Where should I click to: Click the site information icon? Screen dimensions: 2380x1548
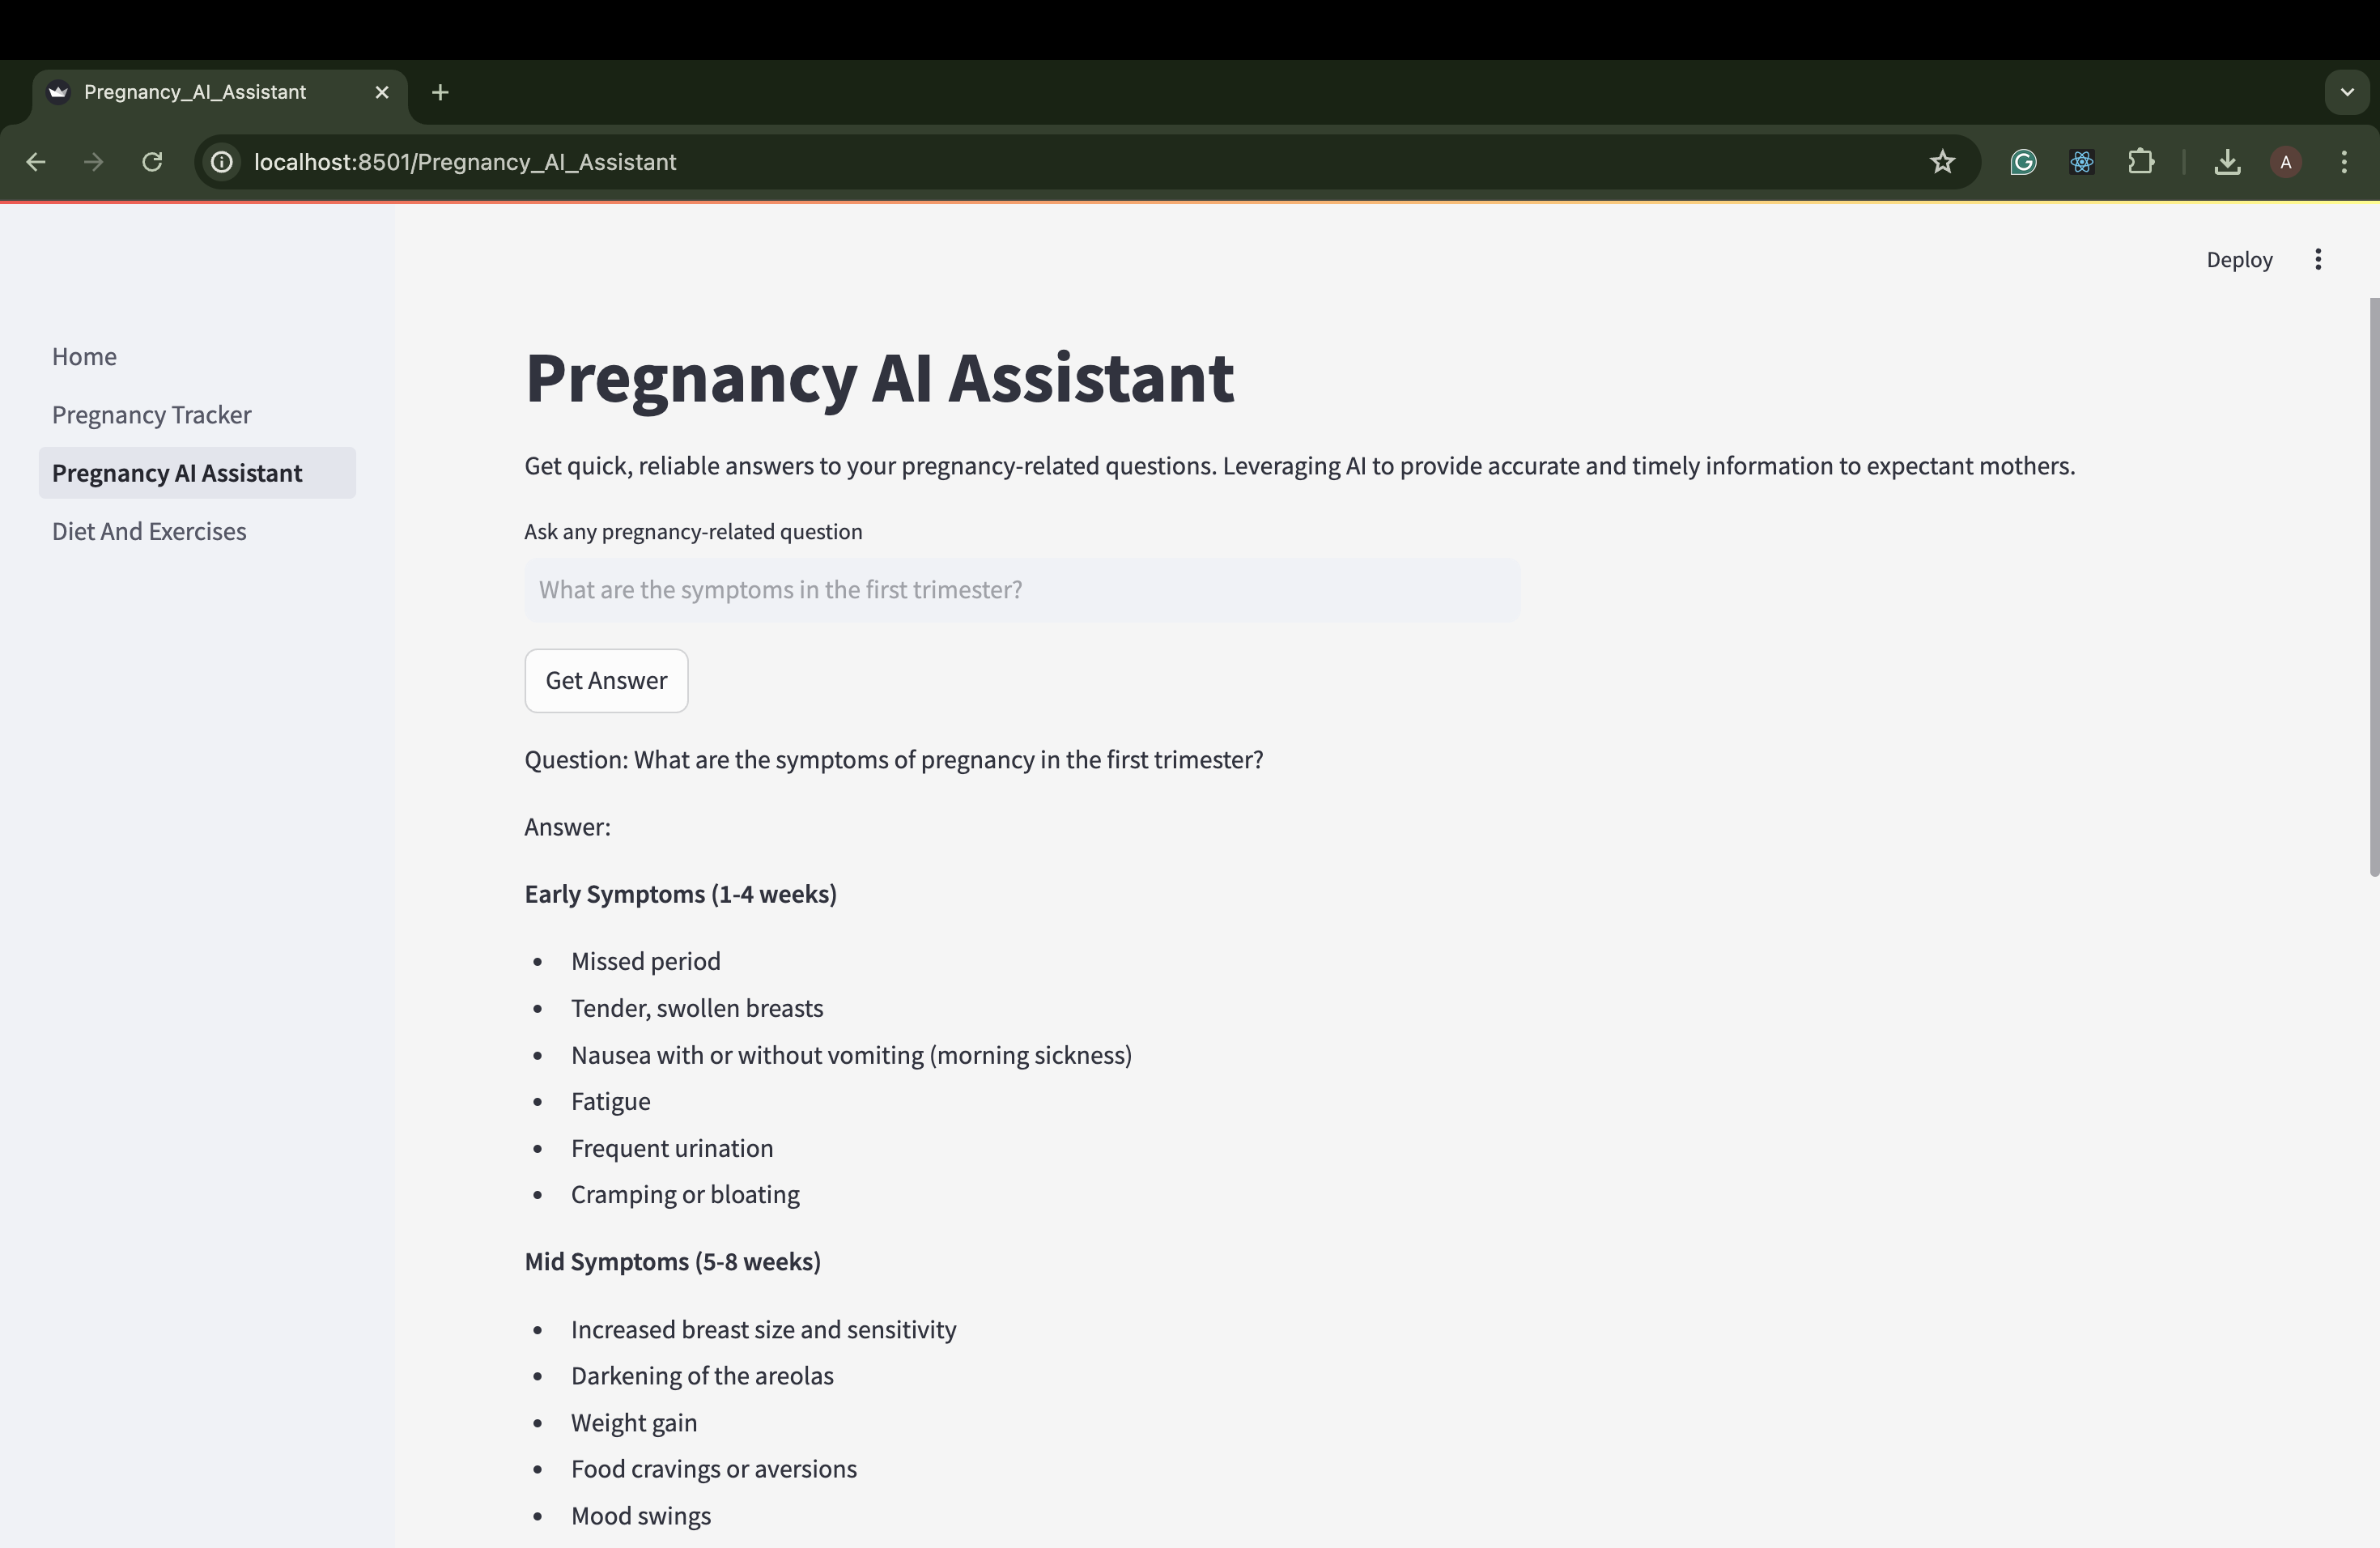point(222,162)
